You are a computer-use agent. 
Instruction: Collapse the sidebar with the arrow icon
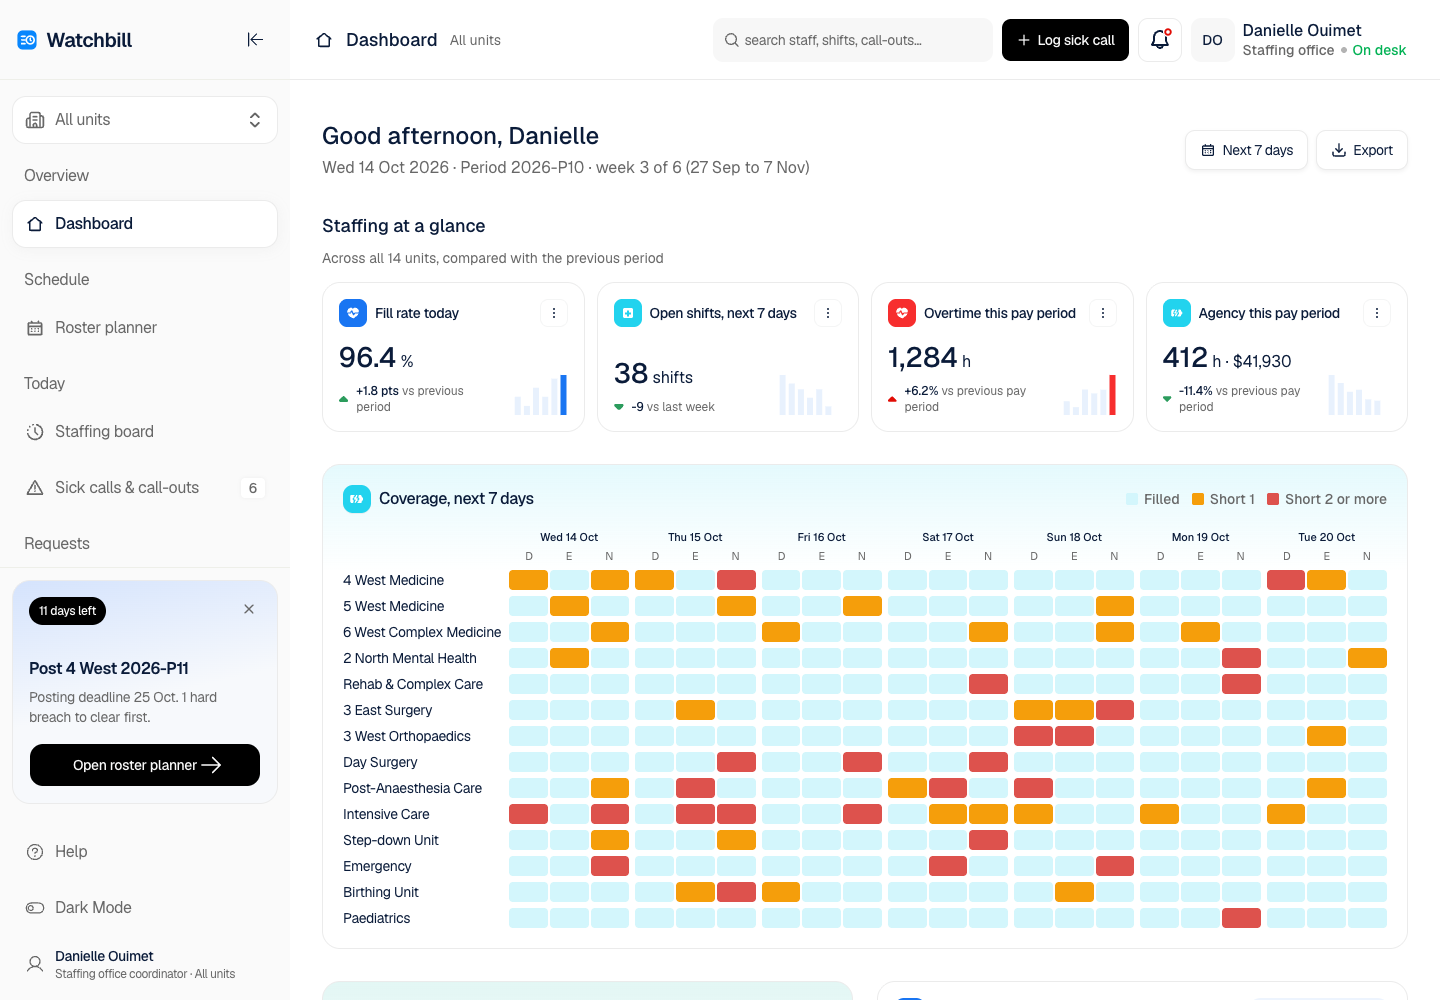pyautogui.click(x=255, y=40)
